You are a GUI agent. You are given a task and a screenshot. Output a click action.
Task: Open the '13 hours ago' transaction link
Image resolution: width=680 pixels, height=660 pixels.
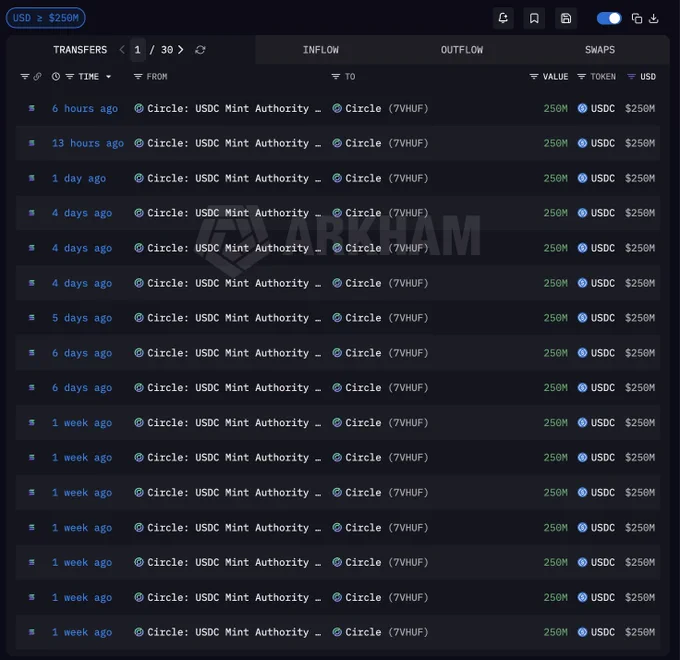coord(88,143)
